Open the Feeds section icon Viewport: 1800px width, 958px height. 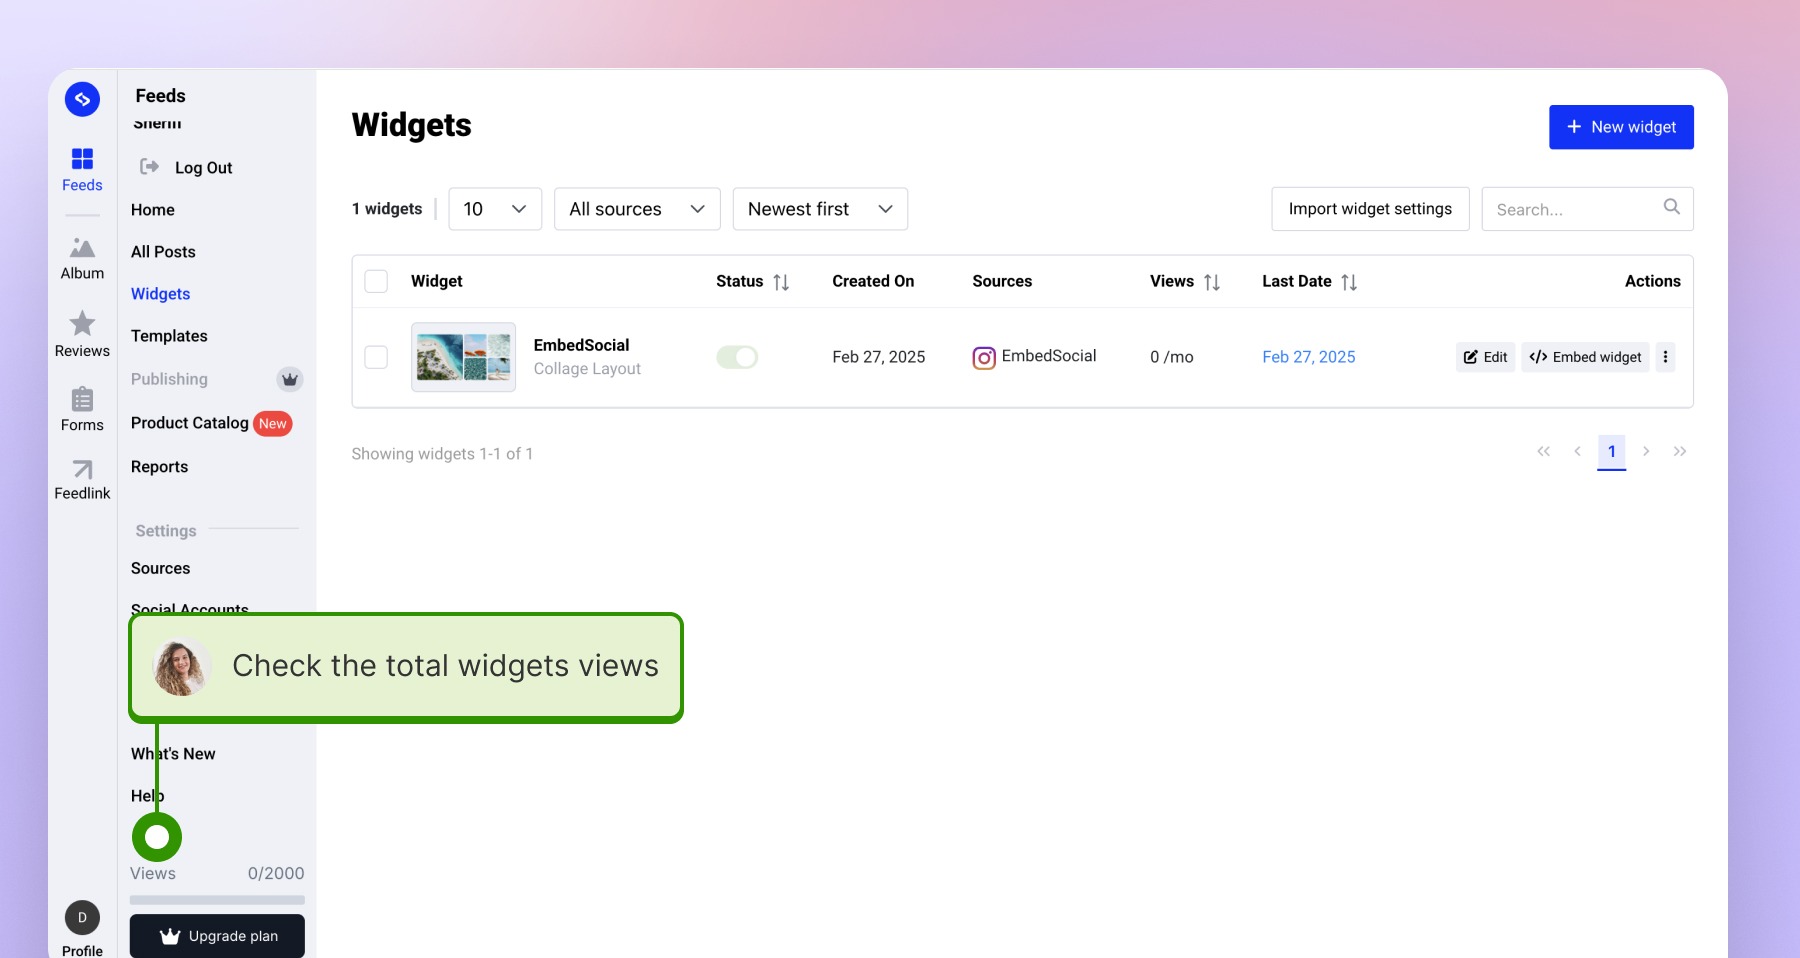coord(82,159)
